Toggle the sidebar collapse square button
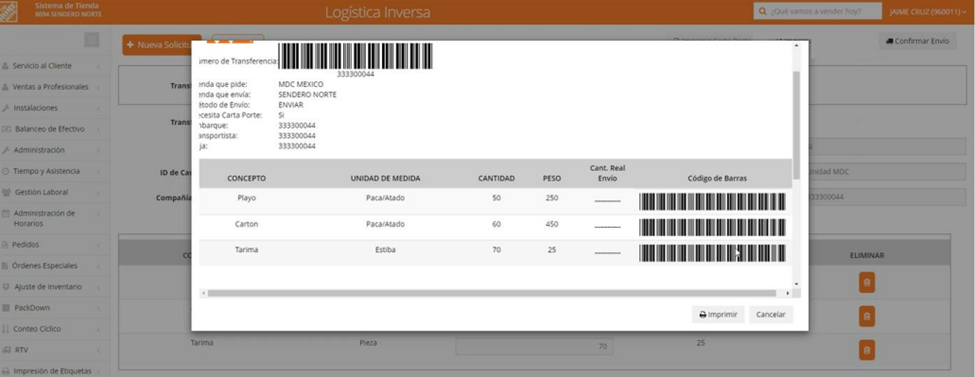 point(92,40)
